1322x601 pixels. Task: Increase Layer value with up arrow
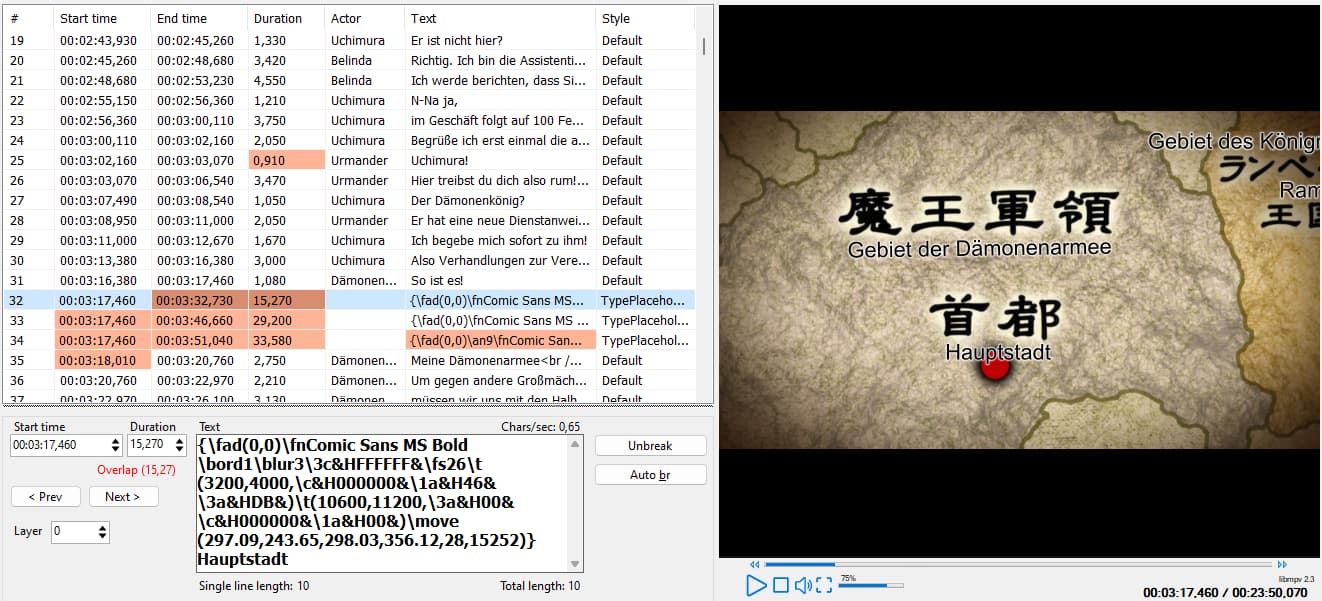(x=103, y=527)
